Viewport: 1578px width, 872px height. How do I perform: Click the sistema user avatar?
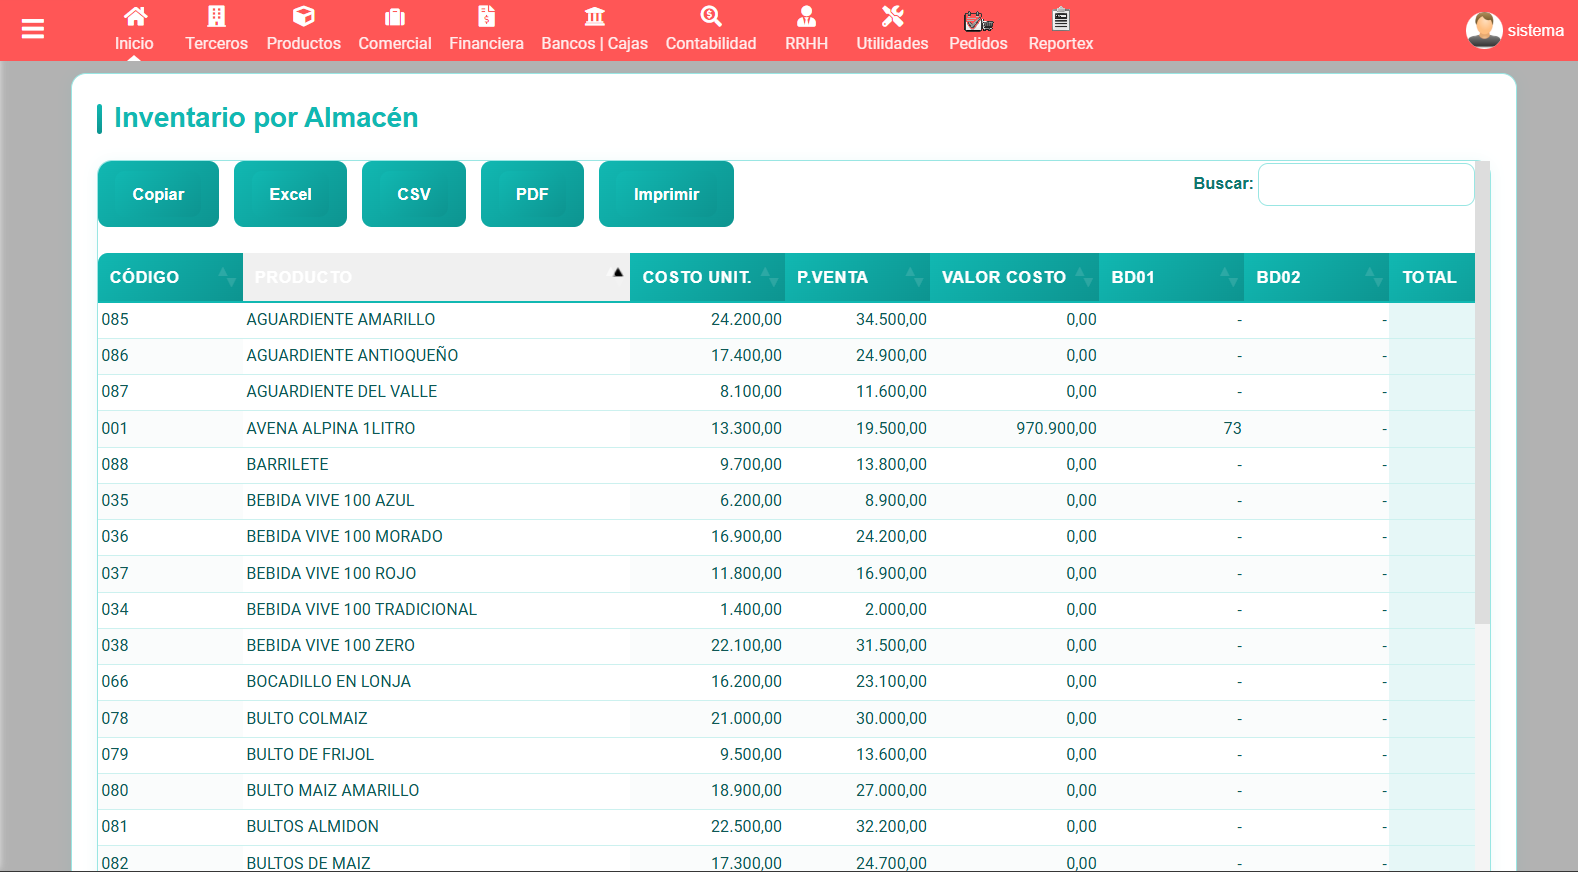pos(1483,30)
